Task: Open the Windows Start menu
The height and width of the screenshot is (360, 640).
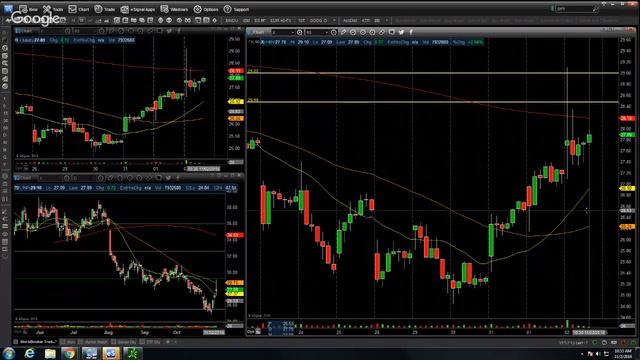Action: [9, 353]
